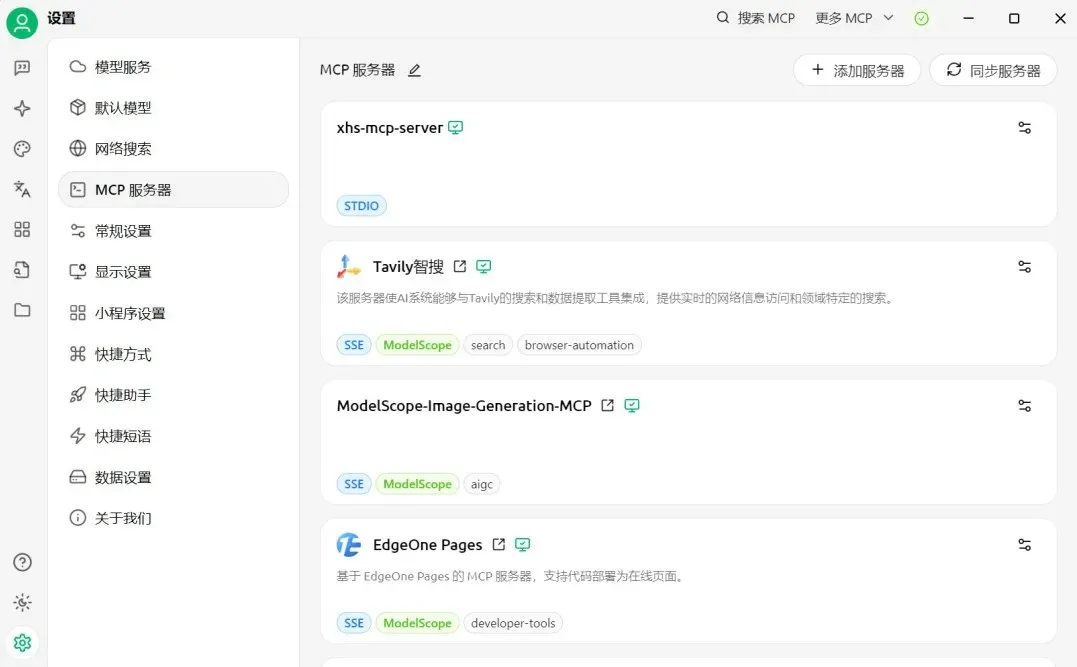The height and width of the screenshot is (667, 1077).
Task: Open the knowledge base sidebar icon
Action: pos(22,270)
